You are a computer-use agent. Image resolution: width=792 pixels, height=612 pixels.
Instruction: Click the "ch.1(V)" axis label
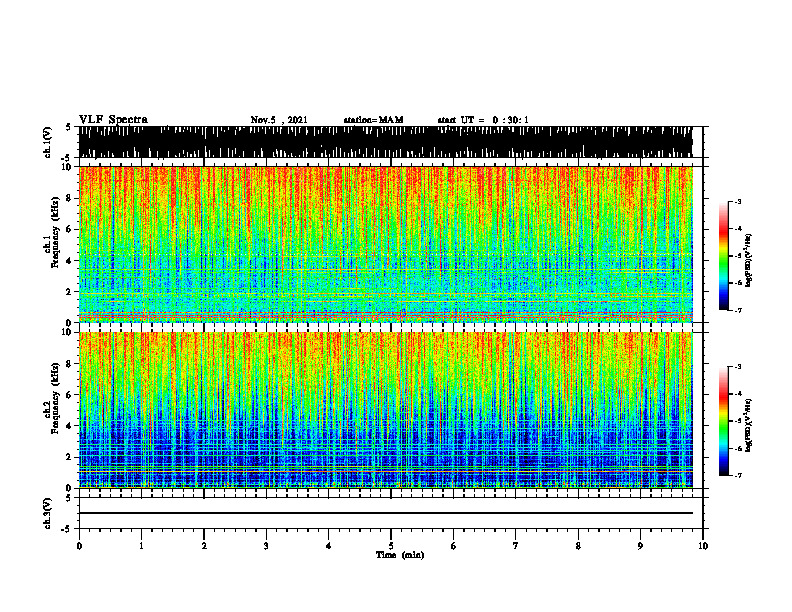pyautogui.click(x=48, y=142)
